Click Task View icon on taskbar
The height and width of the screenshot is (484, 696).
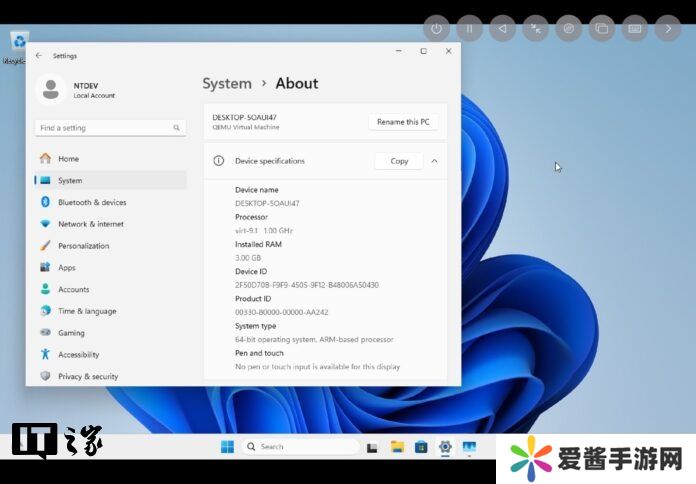click(x=372, y=447)
